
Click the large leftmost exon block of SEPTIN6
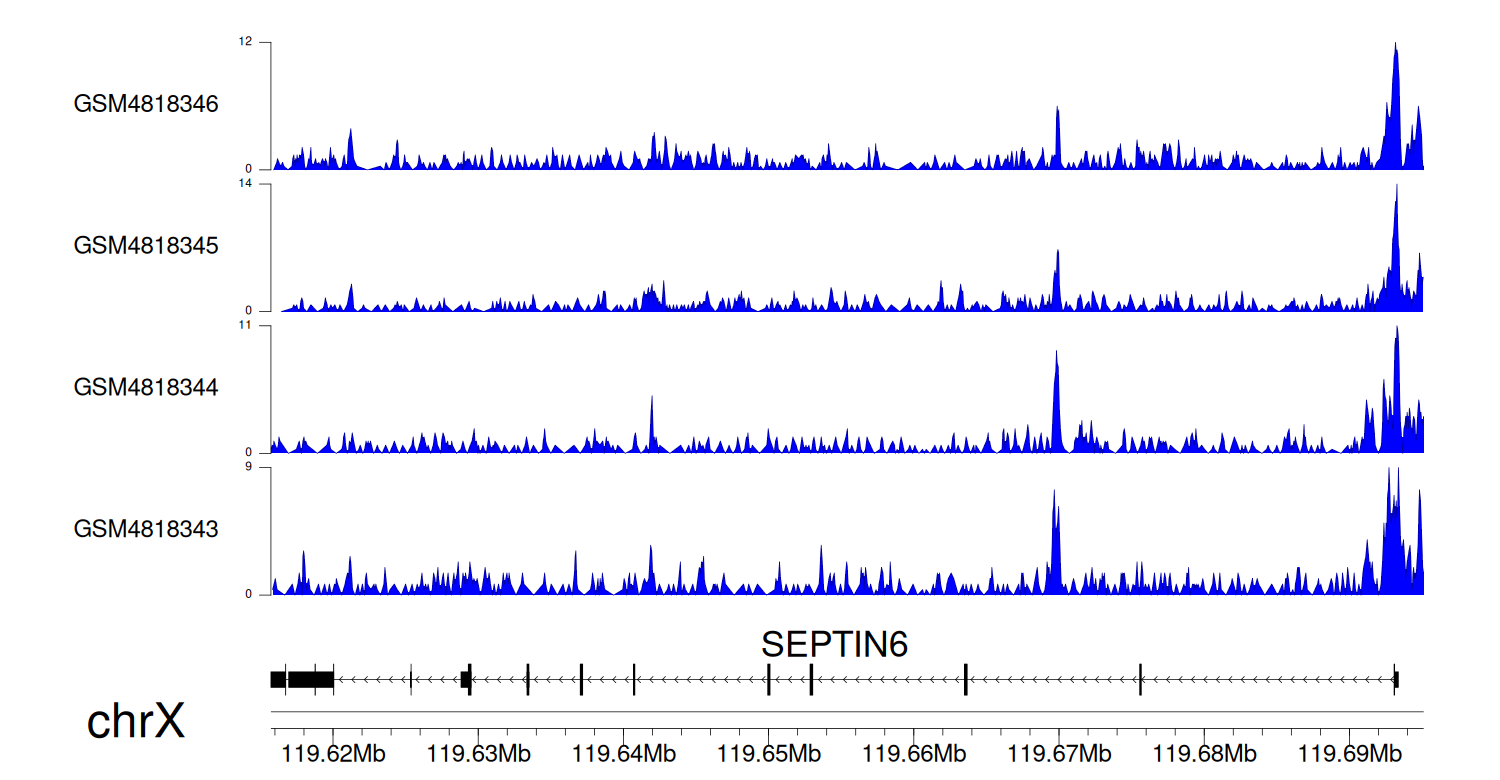click(x=310, y=679)
